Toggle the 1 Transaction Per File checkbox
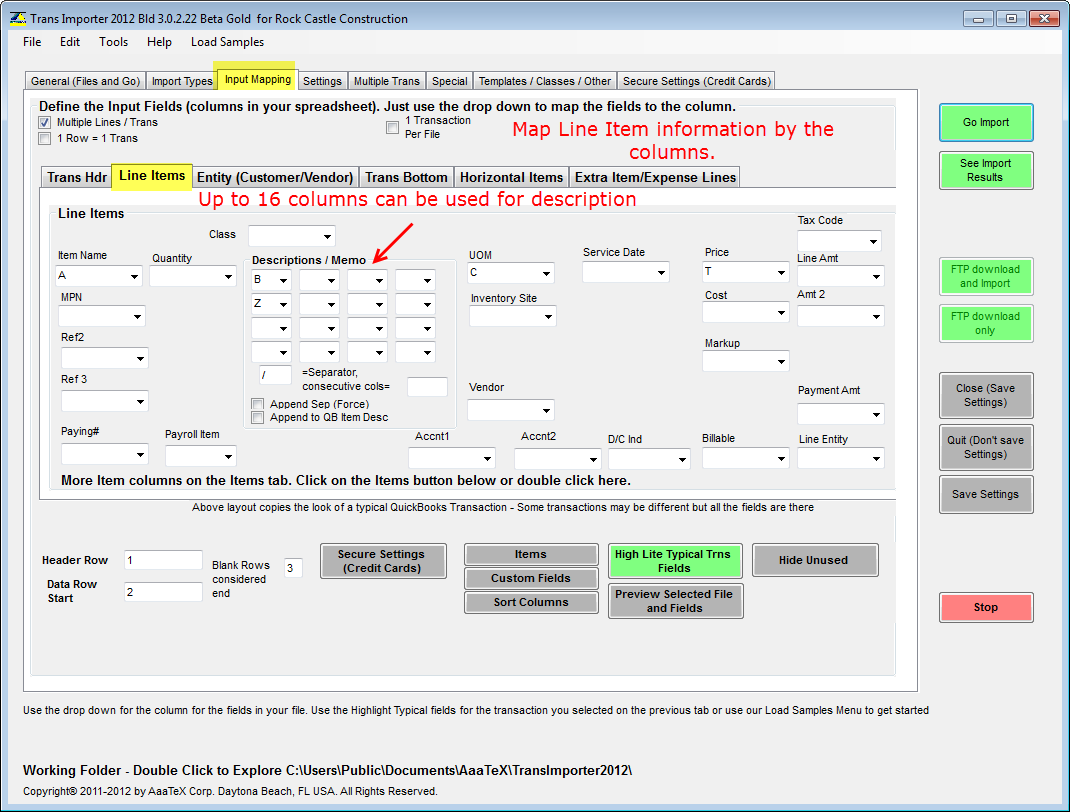Viewport: 1070px width, 812px height. pyautogui.click(x=393, y=127)
